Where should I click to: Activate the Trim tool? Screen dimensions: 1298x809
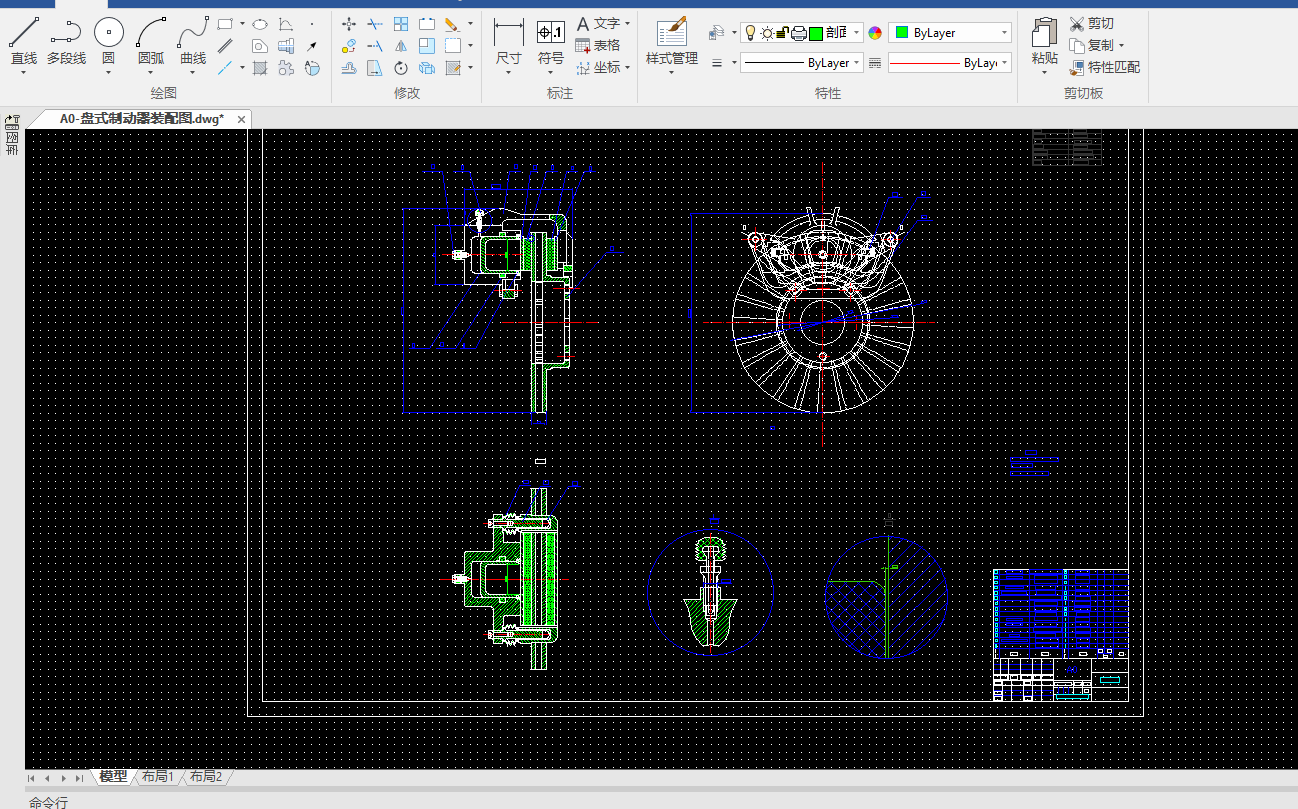(x=375, y=24)
